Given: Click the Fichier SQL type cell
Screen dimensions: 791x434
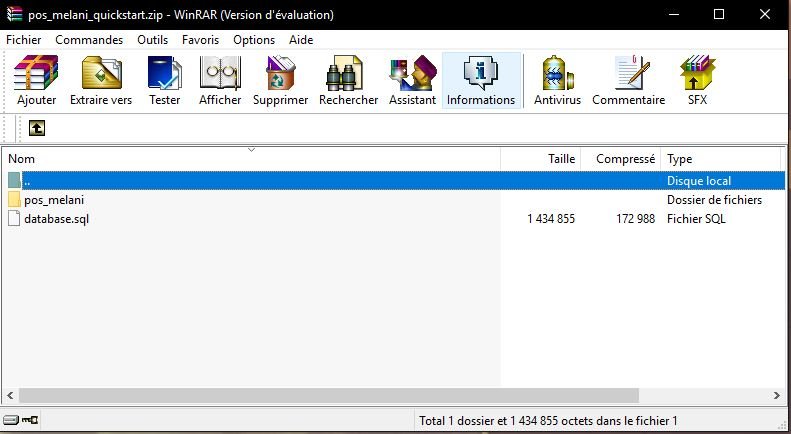Looking at the screenshot, I should pyautogui.click(x=696, y=219).
